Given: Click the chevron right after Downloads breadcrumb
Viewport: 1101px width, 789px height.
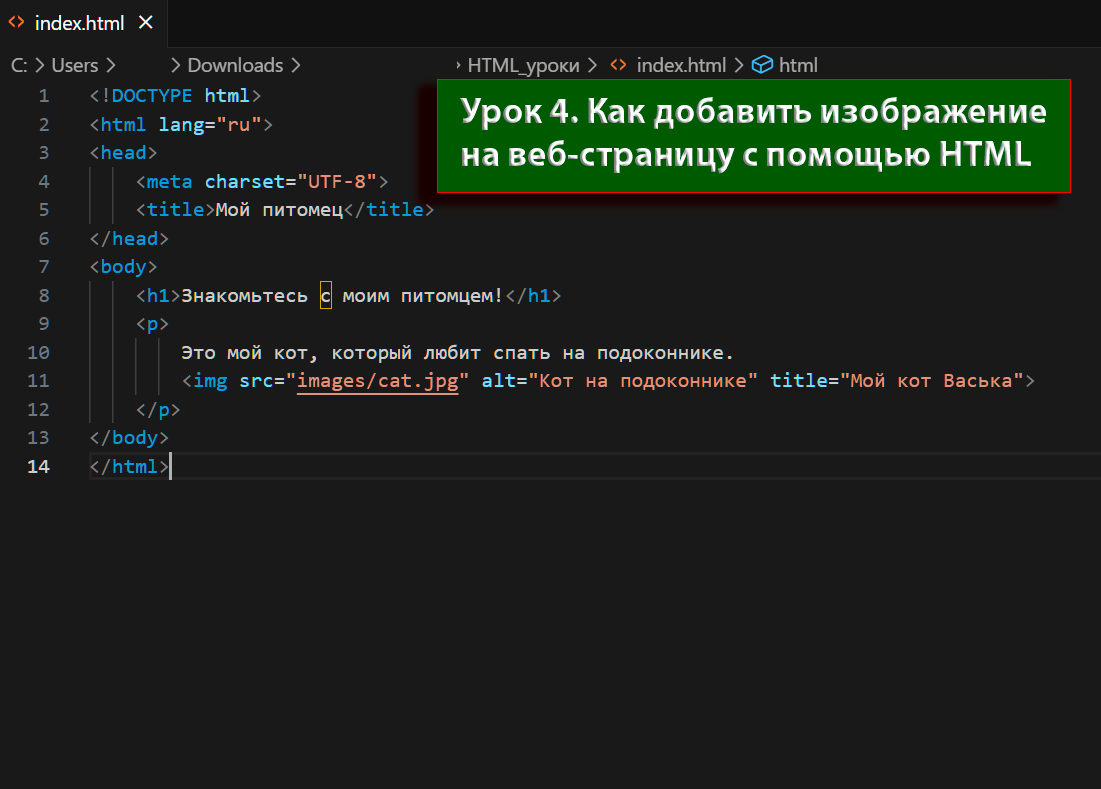Looking at the screenshot, I should tap(295, 65).
